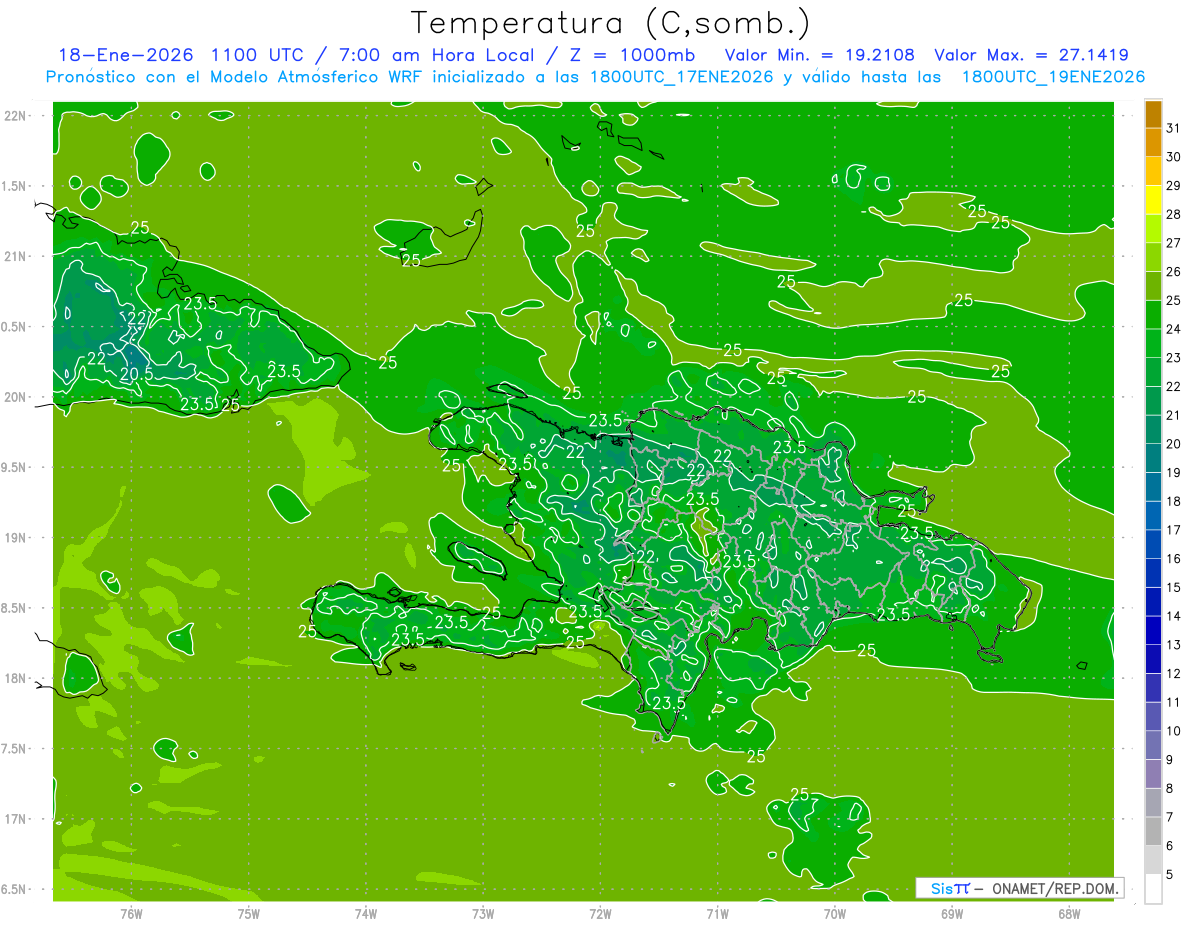Click the color scale label "12"
This screenshot has height=927, width=1200.
tap(1173, 673)
